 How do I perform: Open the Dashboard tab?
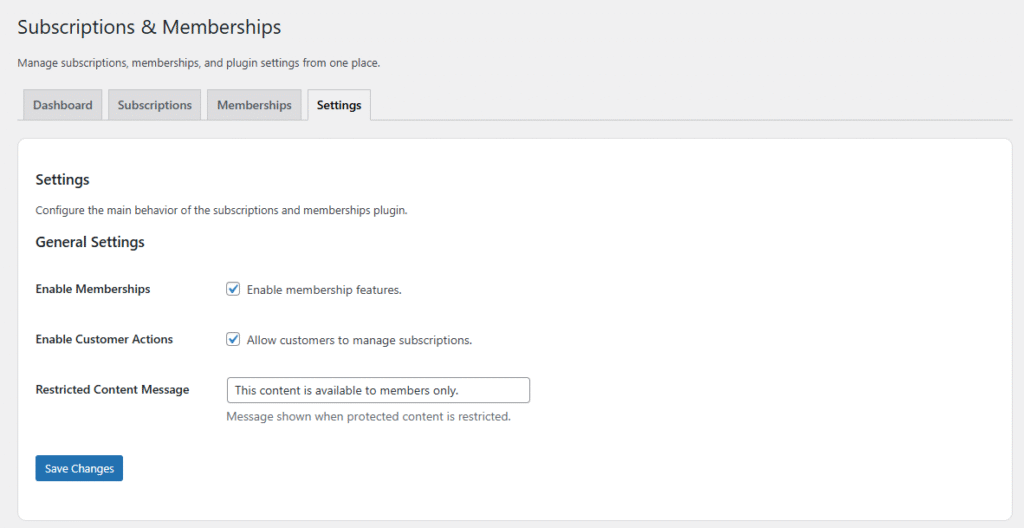pos(62,105)
